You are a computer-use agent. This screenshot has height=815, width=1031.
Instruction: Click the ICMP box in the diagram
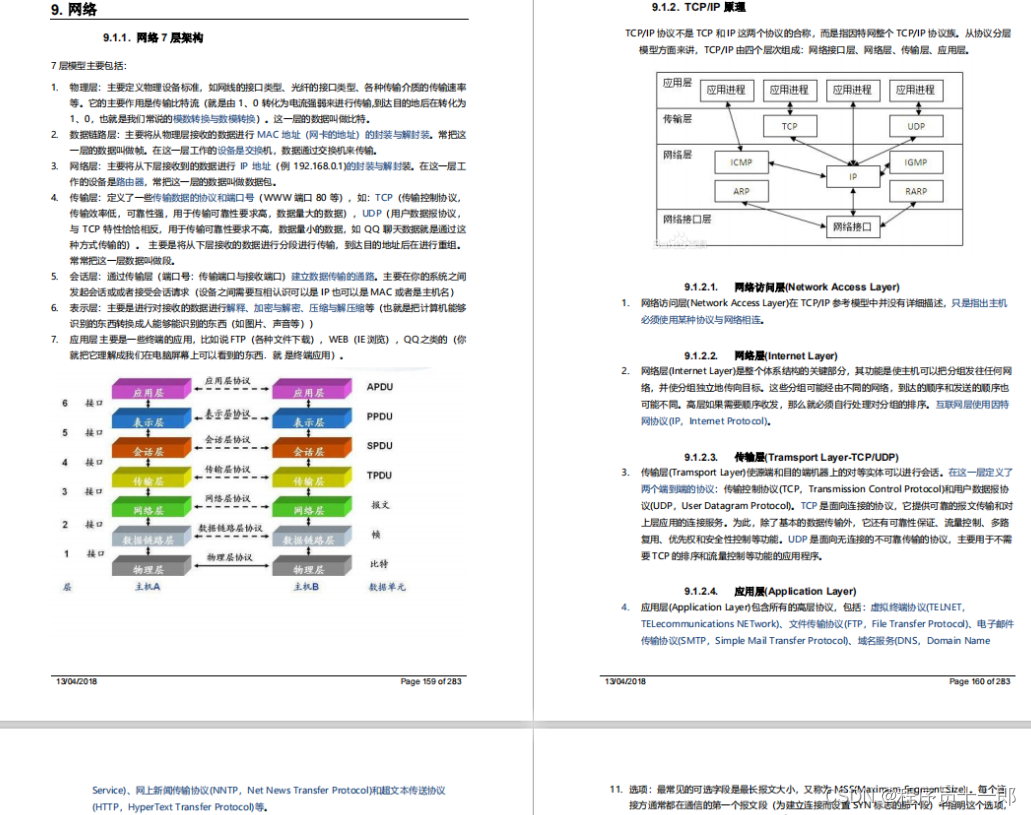point(741,162)
